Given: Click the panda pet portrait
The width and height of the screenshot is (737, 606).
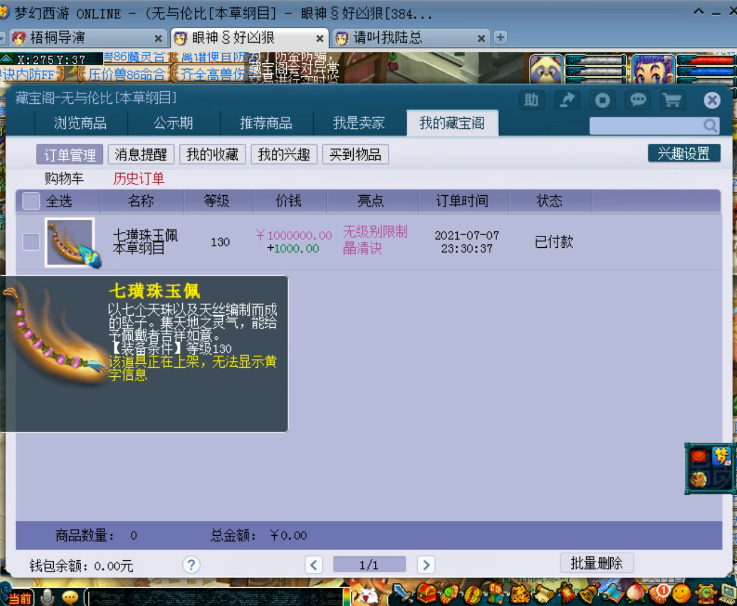Looking at the screenshot, I should click(x=546, y=70).
